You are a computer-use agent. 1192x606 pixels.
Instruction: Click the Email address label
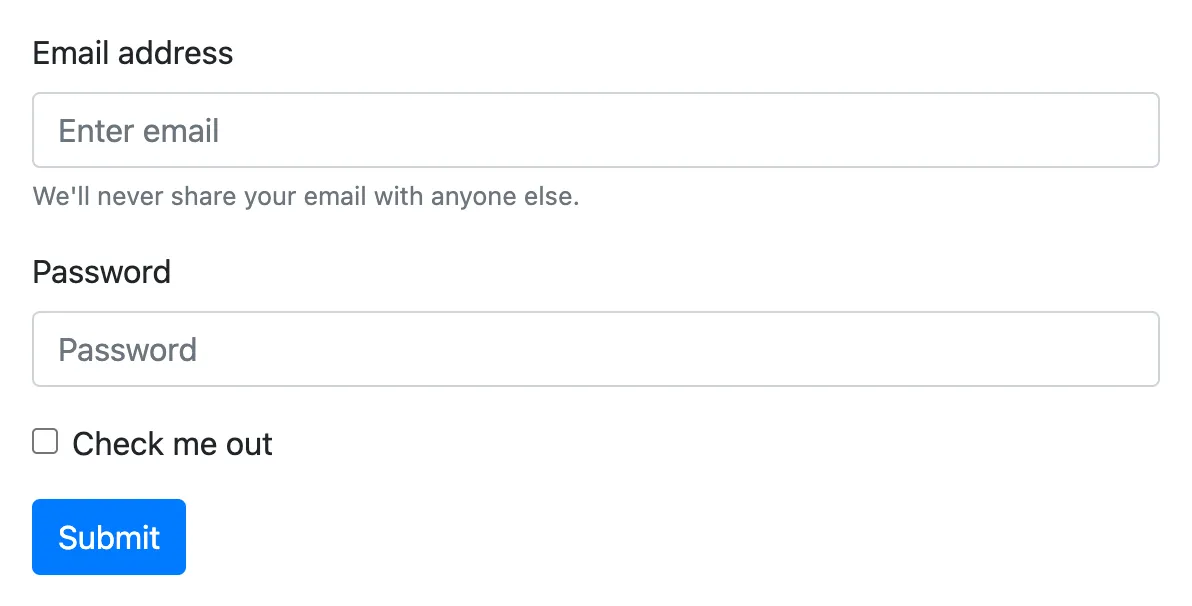(x=132, y=53)
